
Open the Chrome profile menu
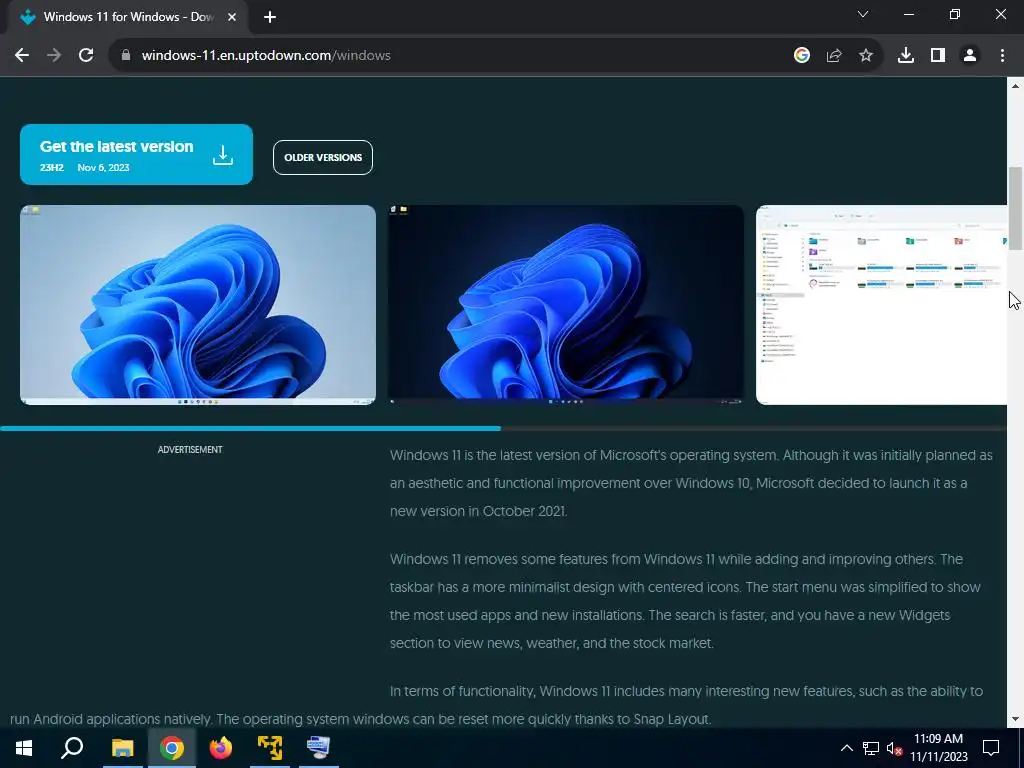(x=970, y=56)
